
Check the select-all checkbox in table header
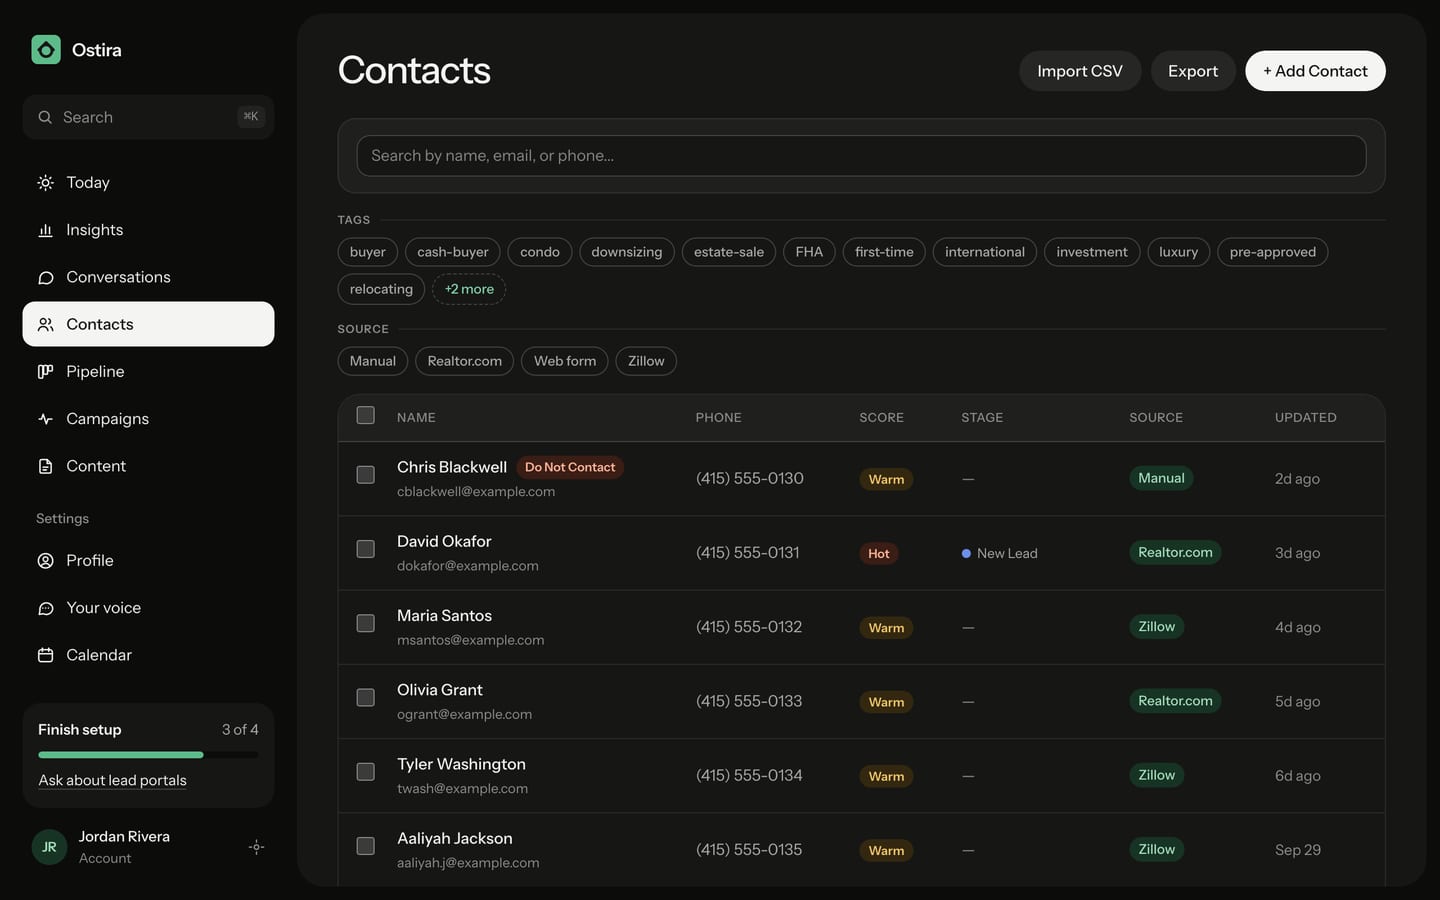click(366, 415)
